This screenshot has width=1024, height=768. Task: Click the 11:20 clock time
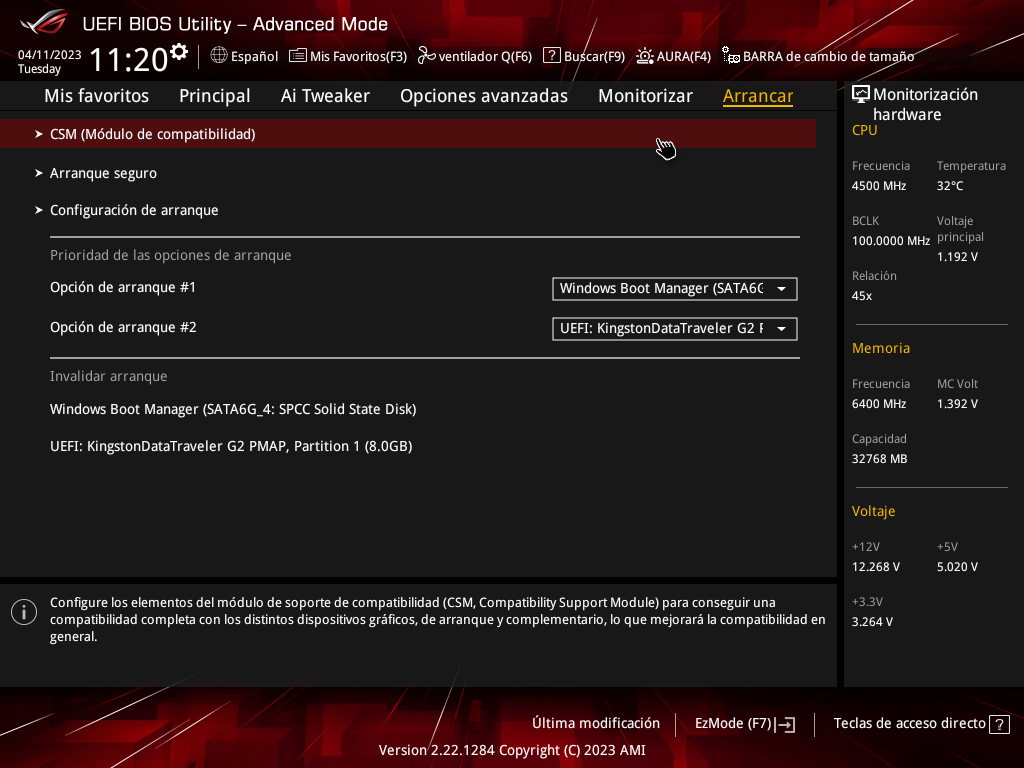[x=129, y=59]
